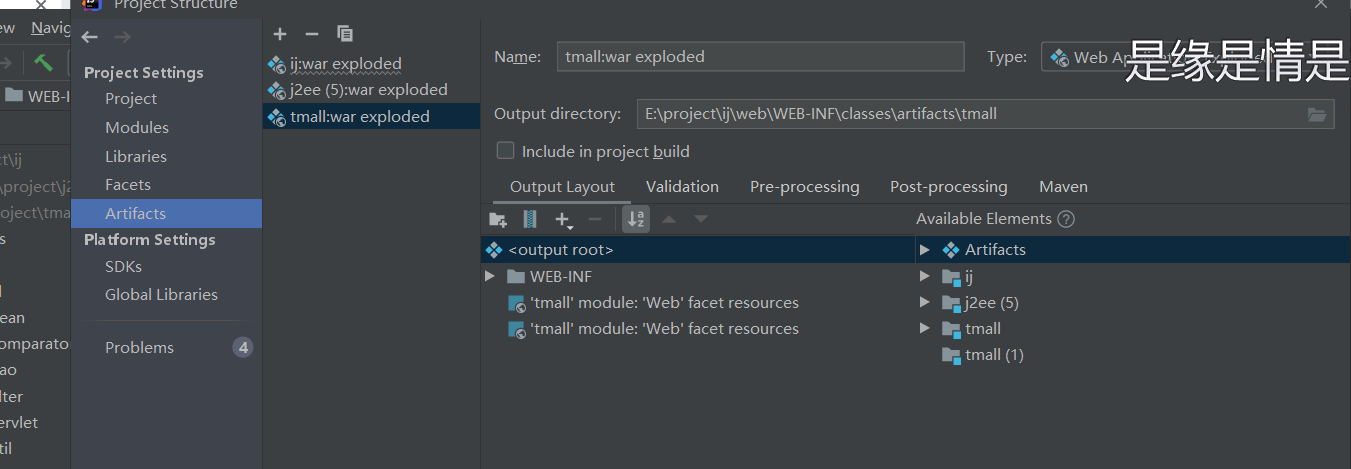
Task: Open the add copy-of dropdown in layout toolbar
Action: (564, 219)
